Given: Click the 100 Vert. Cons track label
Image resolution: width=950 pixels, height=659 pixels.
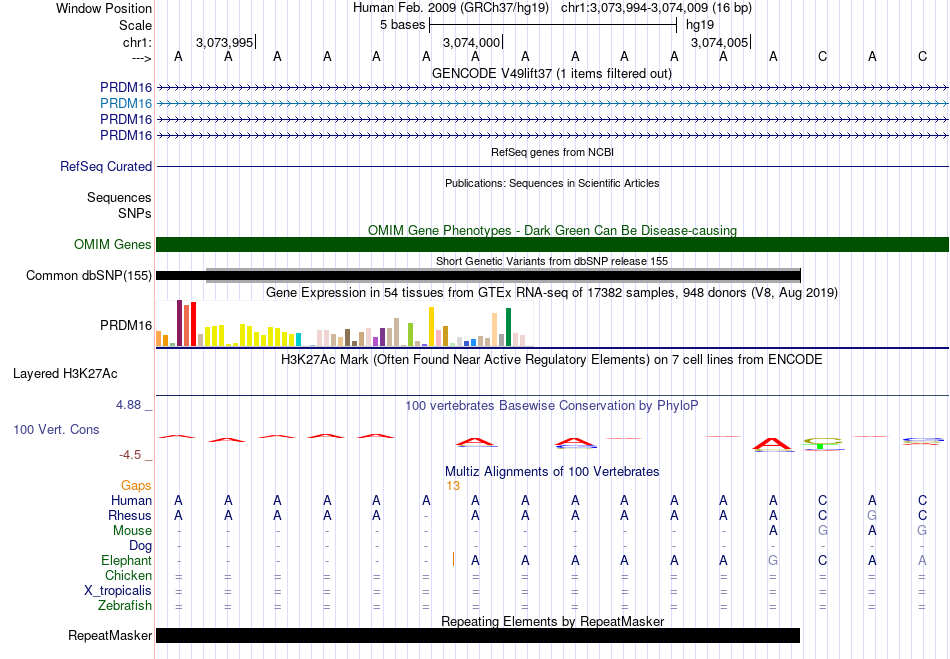Looking at the screenshot, I should tap(56, 429).
